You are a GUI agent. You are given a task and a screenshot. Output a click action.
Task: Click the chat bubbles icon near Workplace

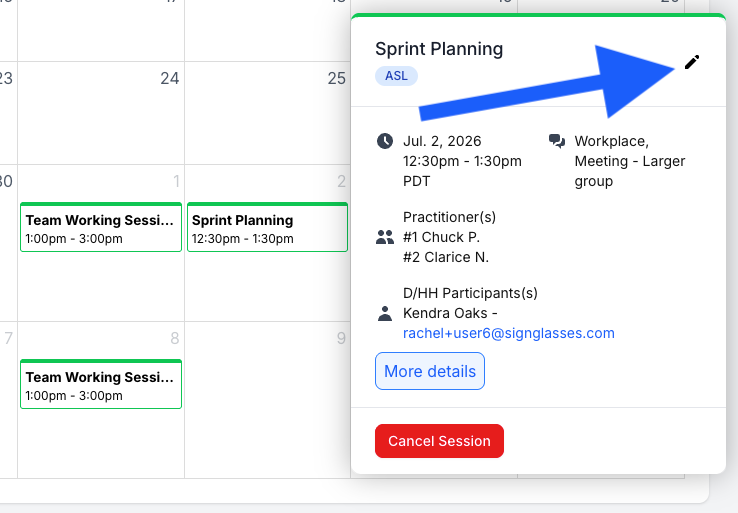tap(557, 141)
